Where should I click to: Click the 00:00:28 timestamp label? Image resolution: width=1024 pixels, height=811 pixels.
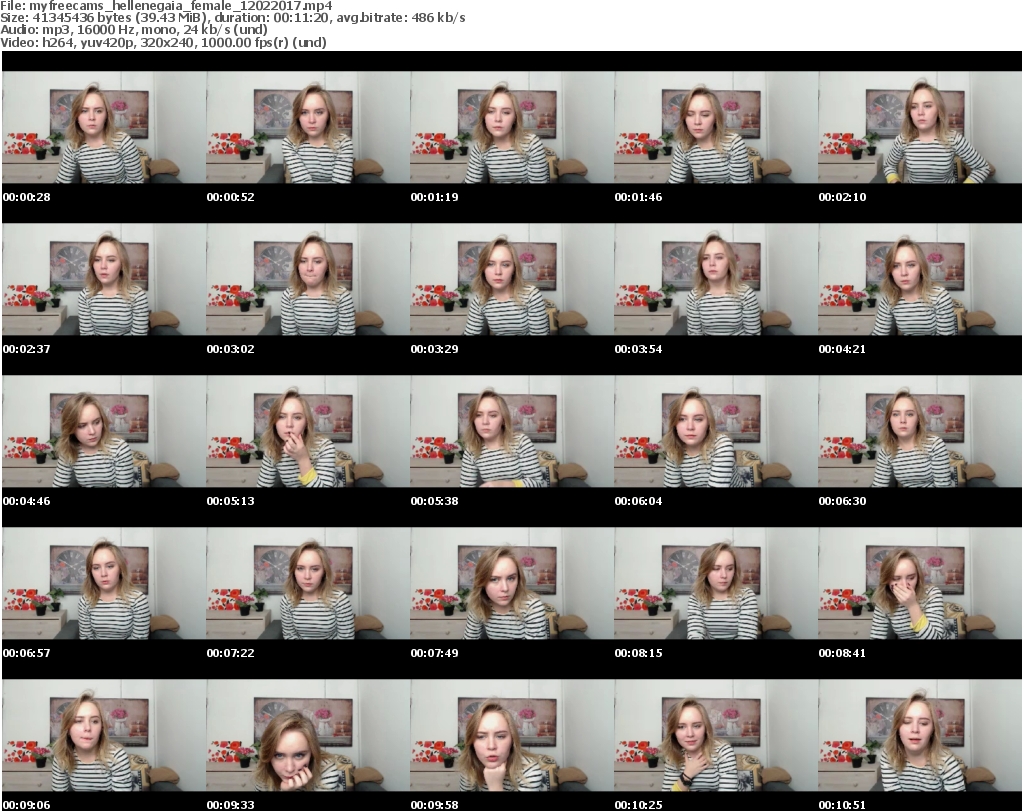pos(27,197)
